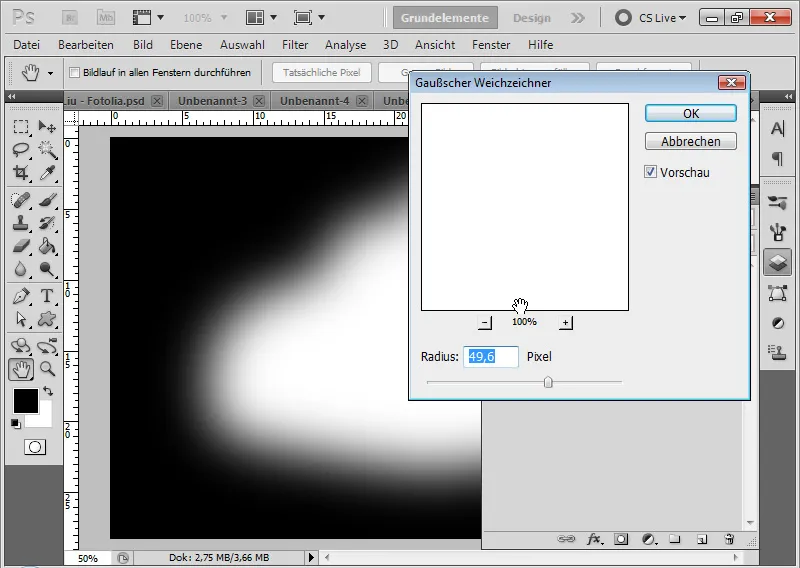800x568 pixels.
Task: Select the Brush tool
Action: [47, 200]
